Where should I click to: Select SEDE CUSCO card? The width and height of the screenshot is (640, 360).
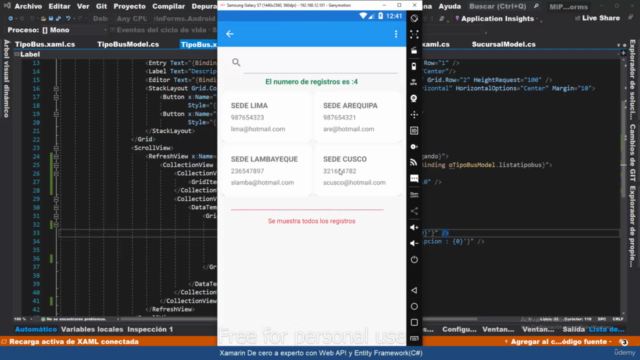point(358,171)
